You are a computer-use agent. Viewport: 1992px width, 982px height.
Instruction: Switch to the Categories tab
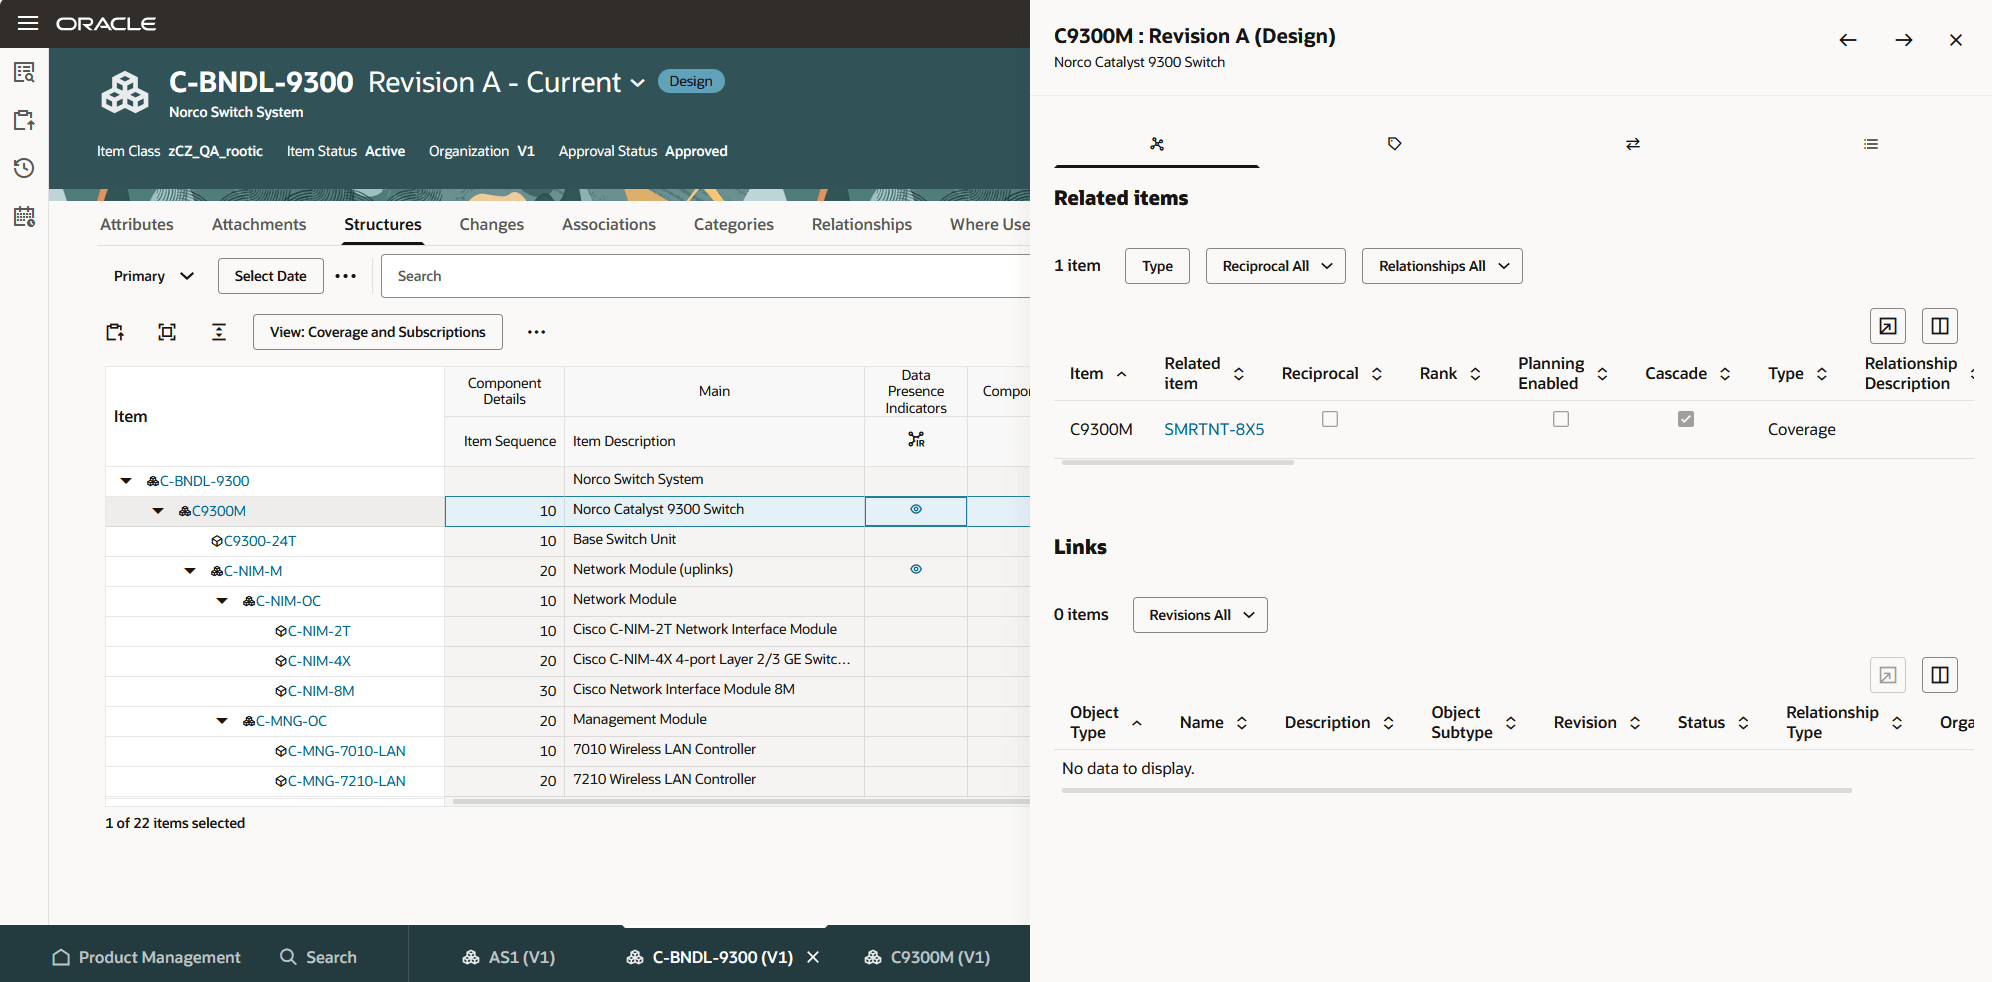pyautogui.click(x=734, y=224)
